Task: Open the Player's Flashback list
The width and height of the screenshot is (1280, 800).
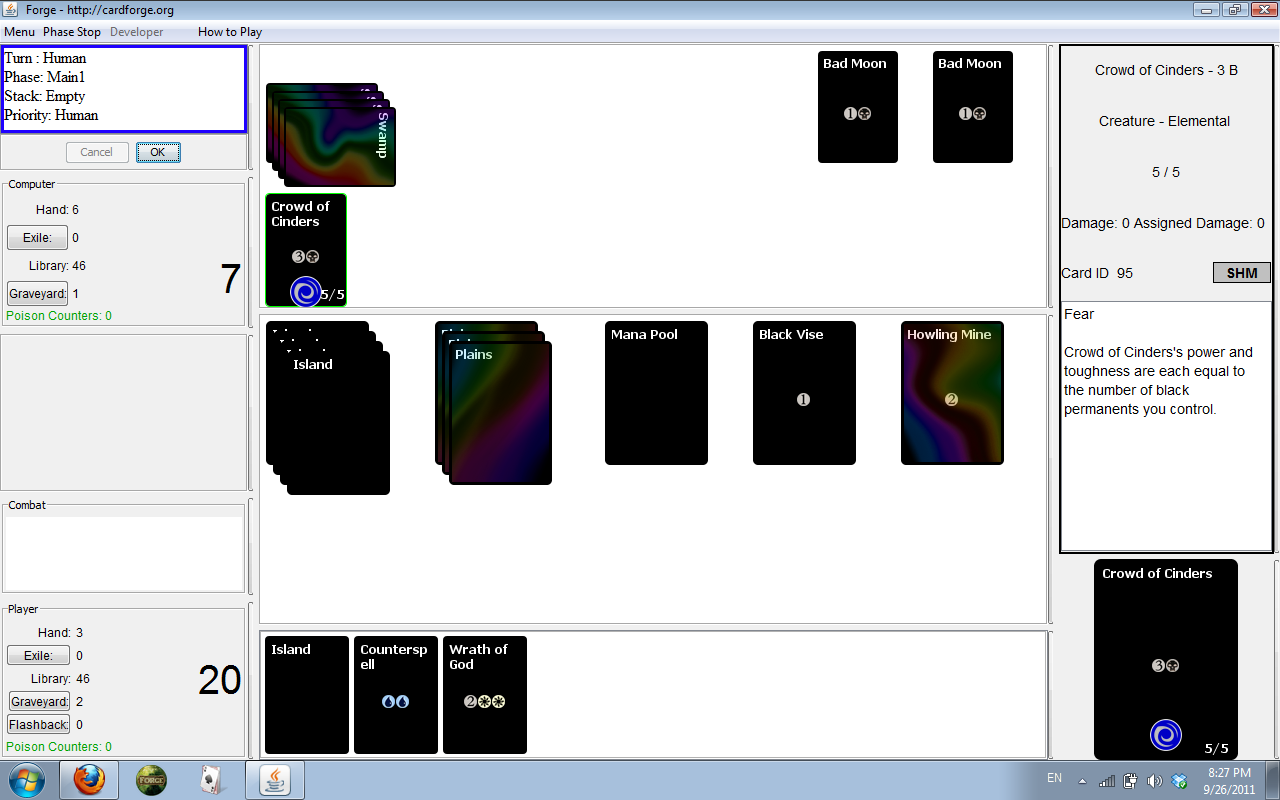Action: pyautogui.click(x=38, y=725)
